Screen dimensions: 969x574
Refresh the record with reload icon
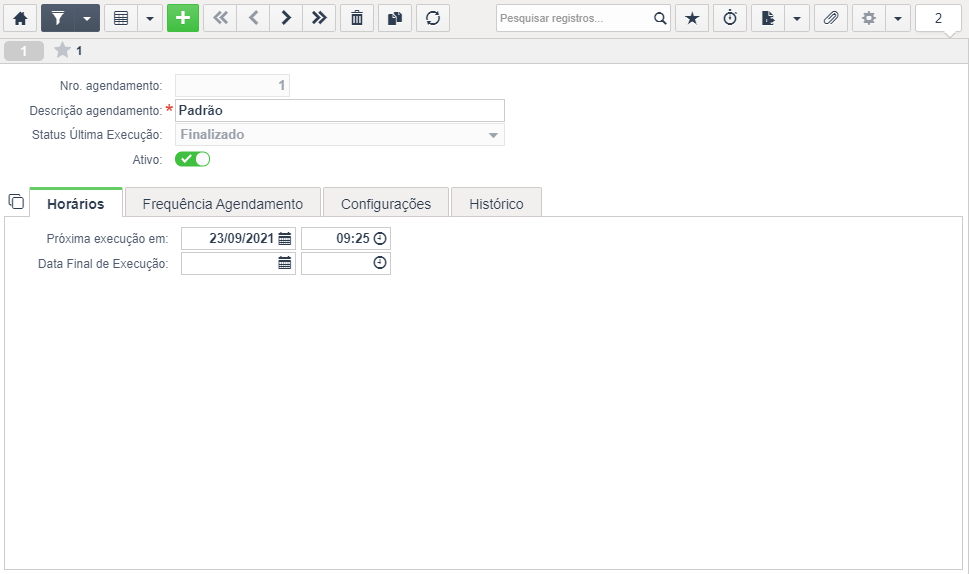[x=433, y=19]
